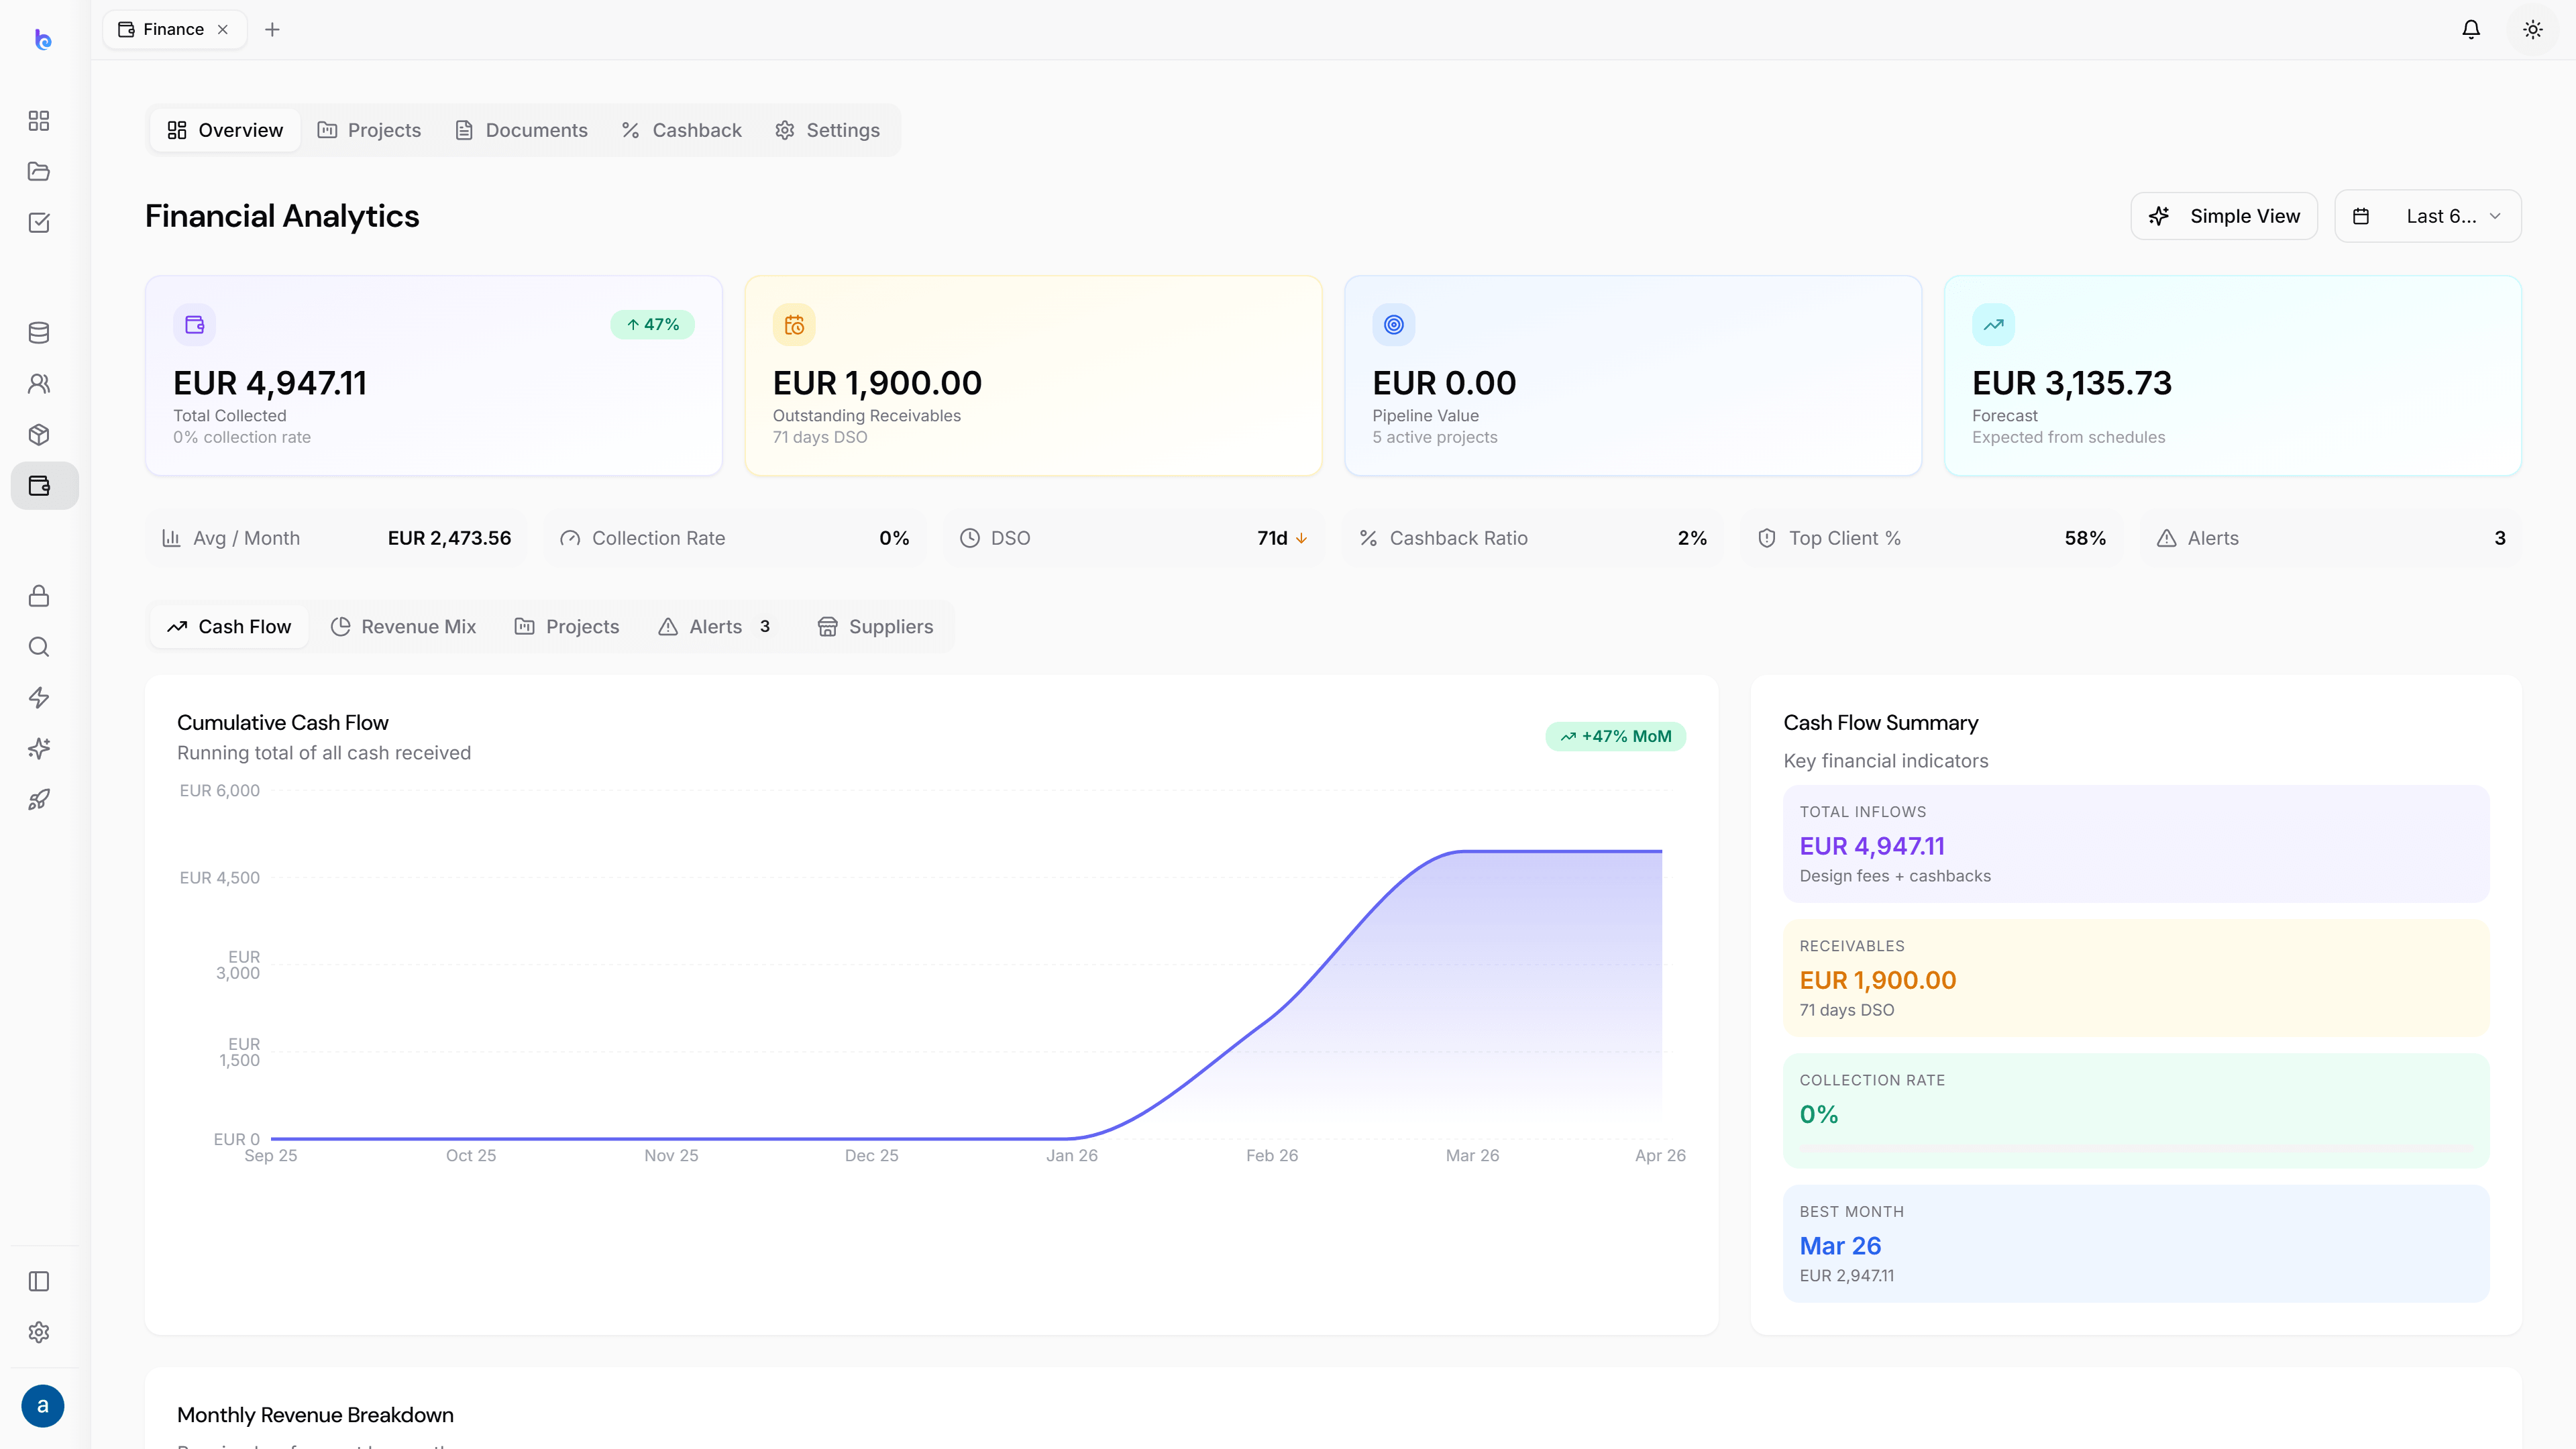Switch to the top Projects tab
This screenshot has width=2576, height=1449.
tap(369, 130)
